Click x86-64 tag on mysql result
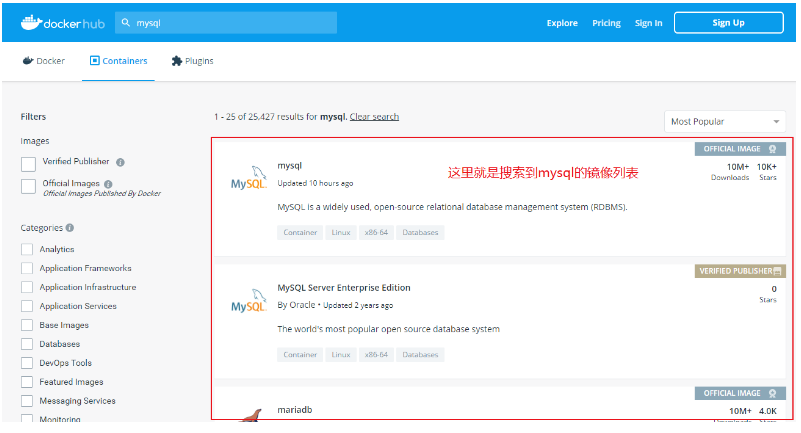801x433 pixels. [x=376, y=232]
